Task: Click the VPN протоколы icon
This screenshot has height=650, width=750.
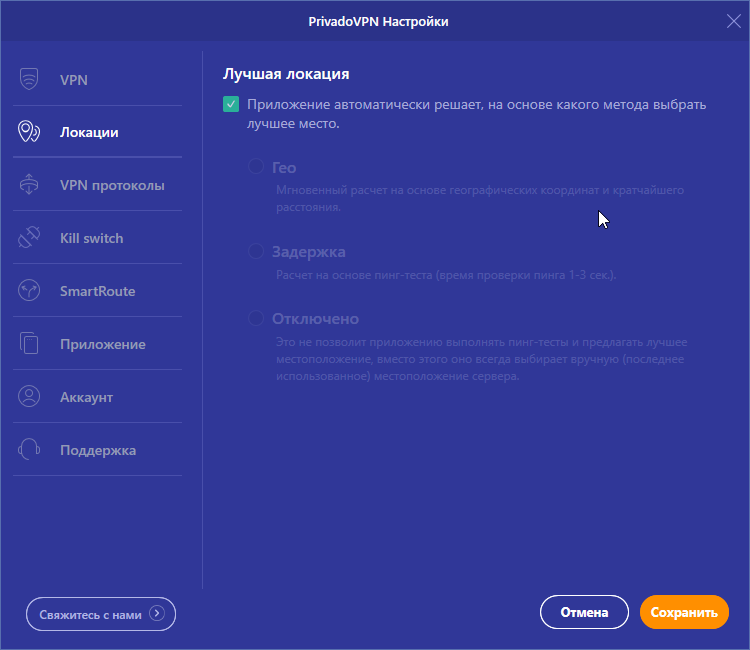Action: click(x=29, y=185)
